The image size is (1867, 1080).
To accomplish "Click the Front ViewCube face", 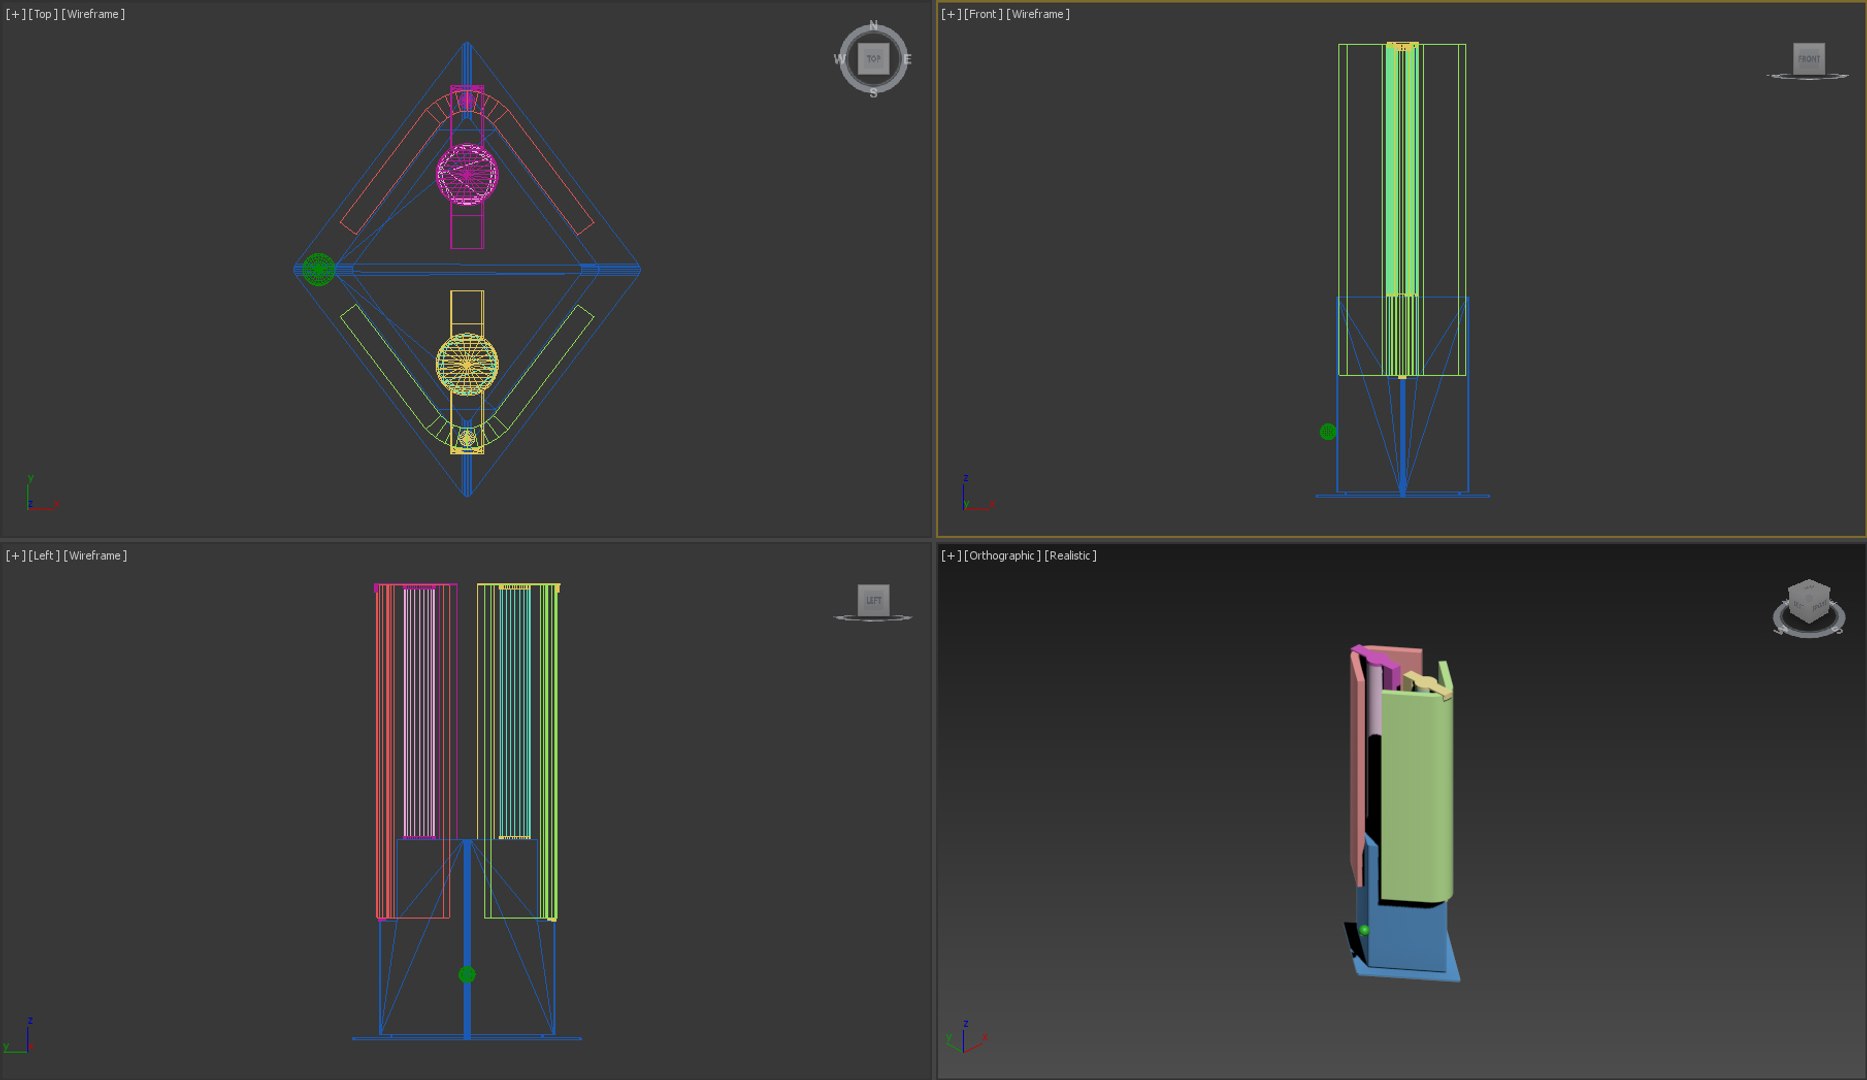I will click(x=1808, y=58).
